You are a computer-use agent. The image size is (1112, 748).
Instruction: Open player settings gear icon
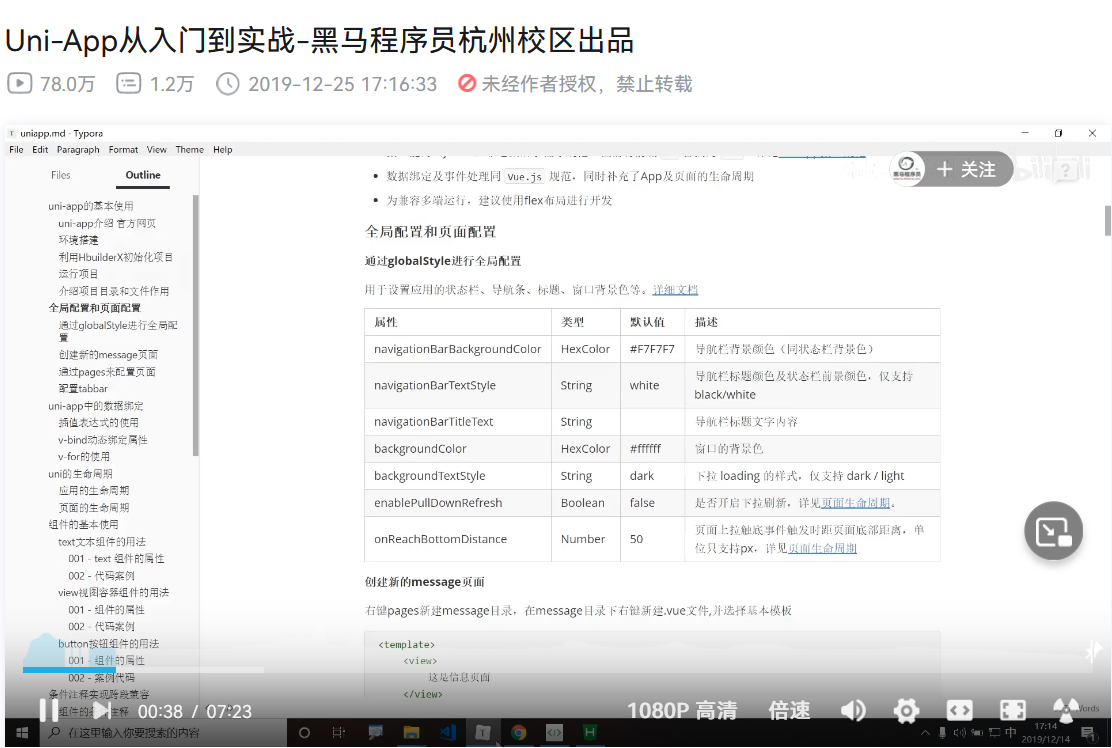[906, 710]
